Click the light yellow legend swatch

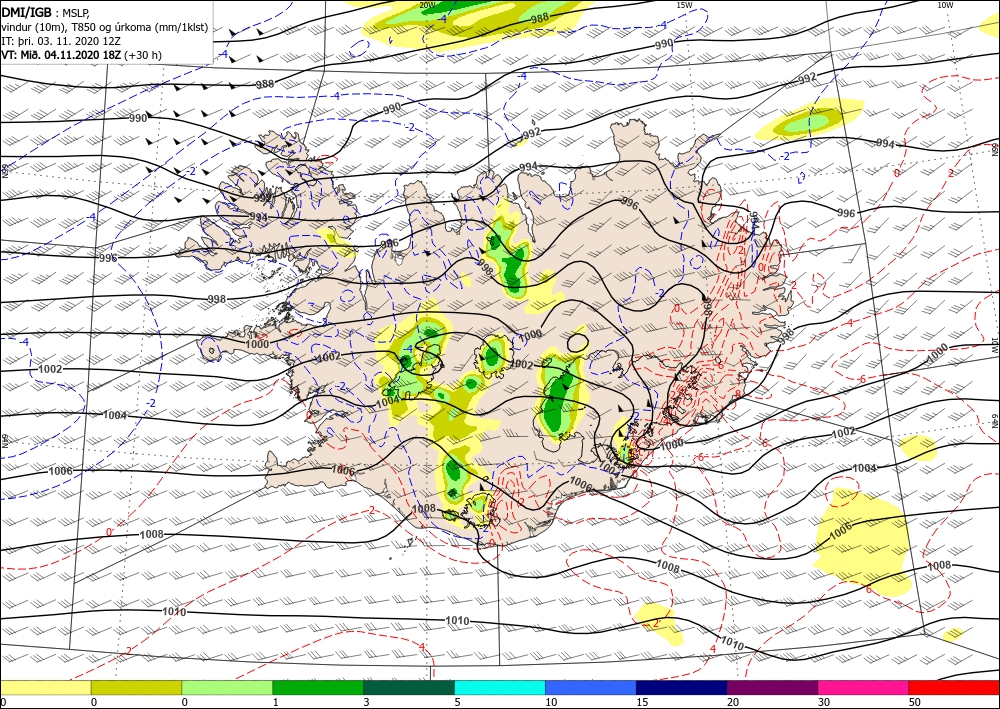pos(45,687)
